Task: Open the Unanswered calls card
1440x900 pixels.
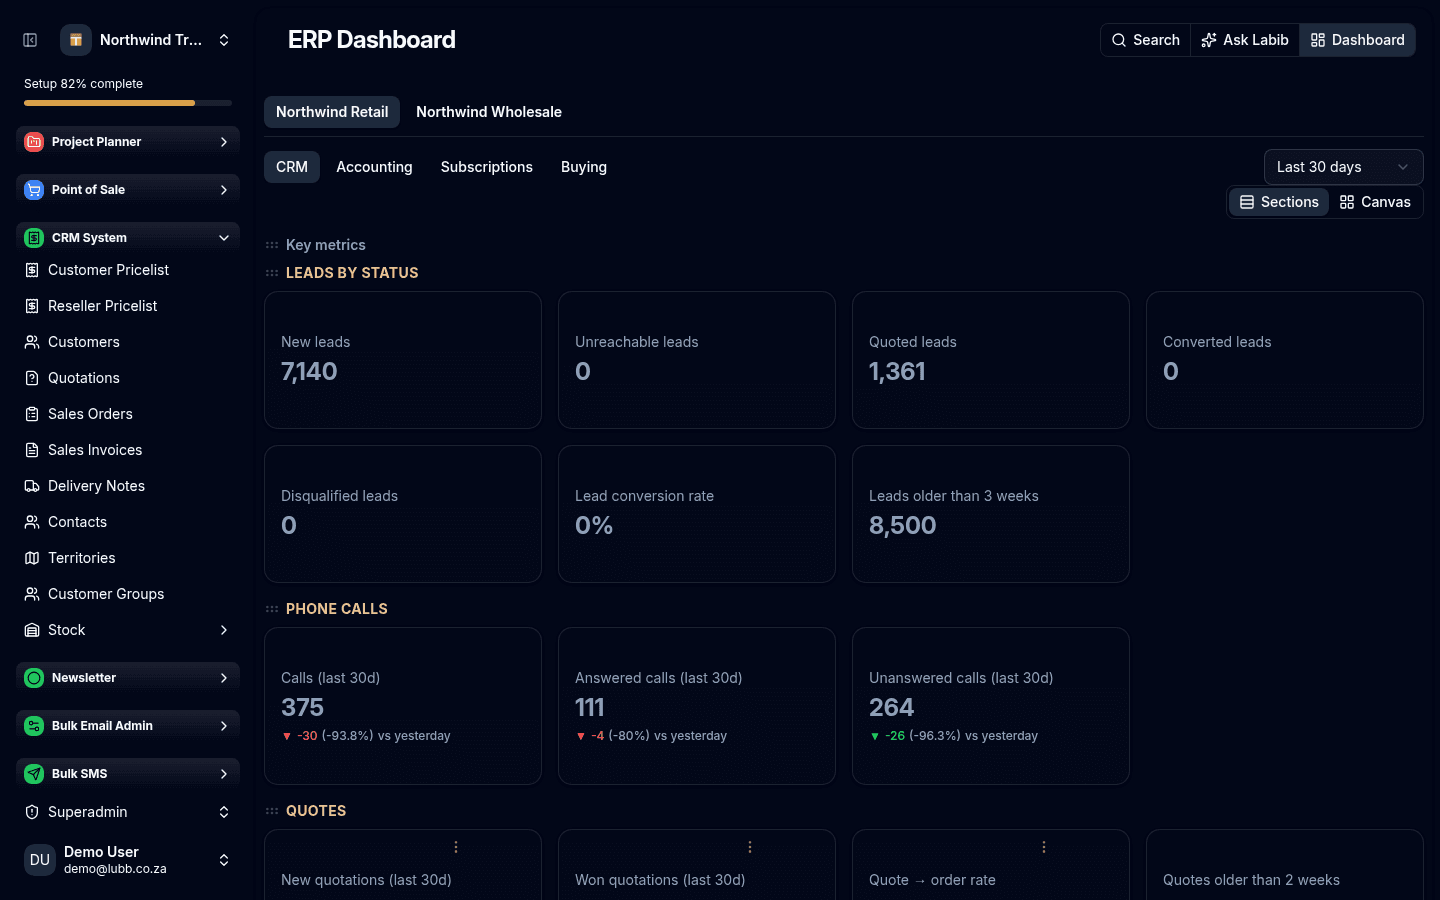Action: (x=991, y=706)
